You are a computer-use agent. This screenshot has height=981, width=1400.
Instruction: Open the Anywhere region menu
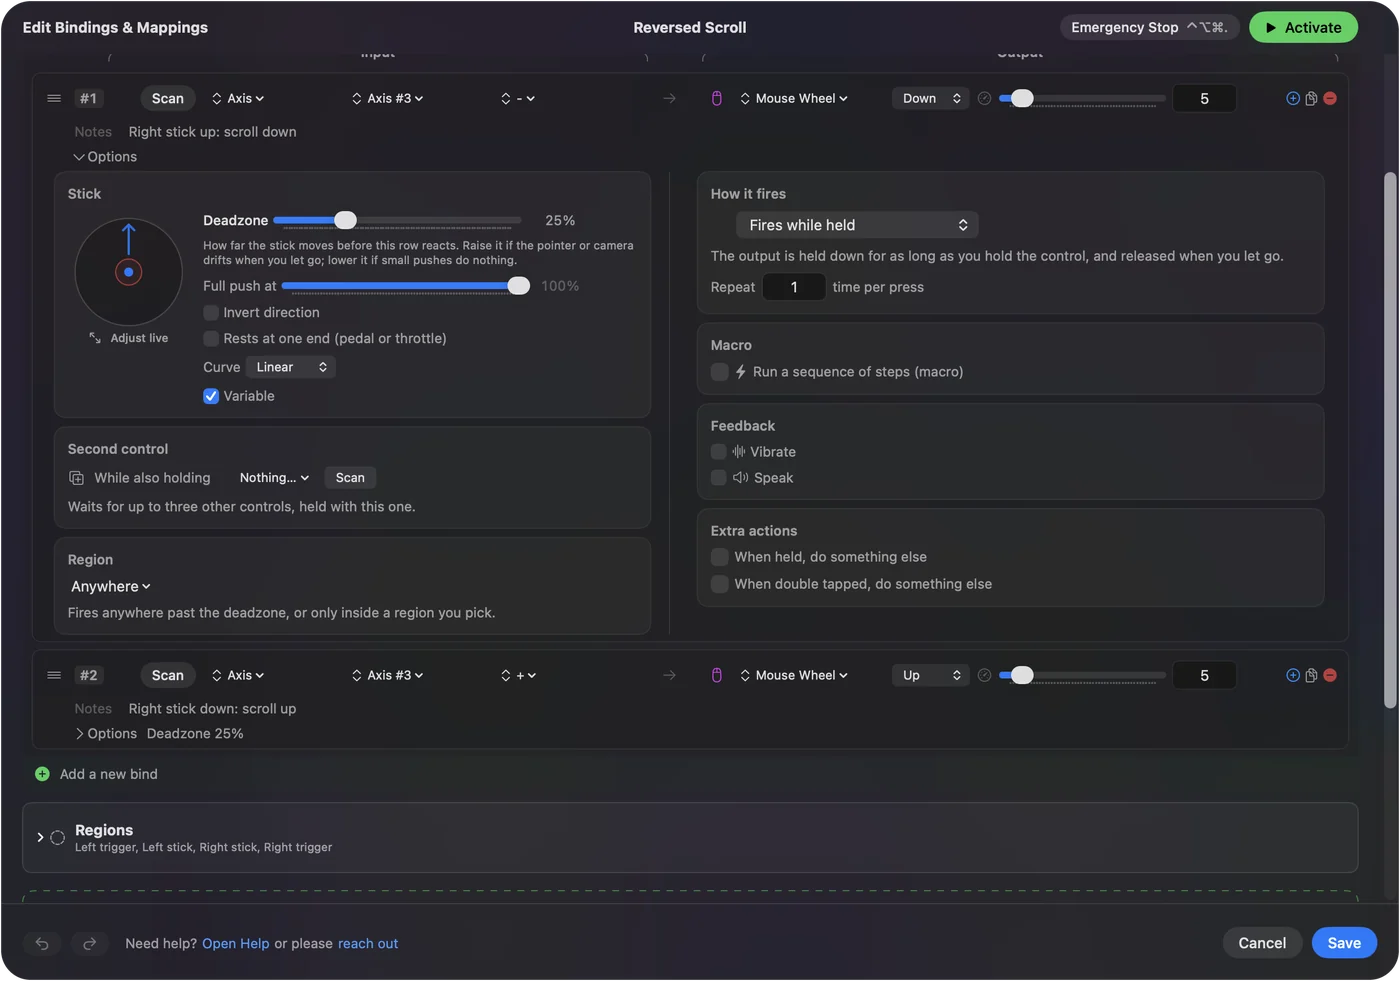(111, 587)
